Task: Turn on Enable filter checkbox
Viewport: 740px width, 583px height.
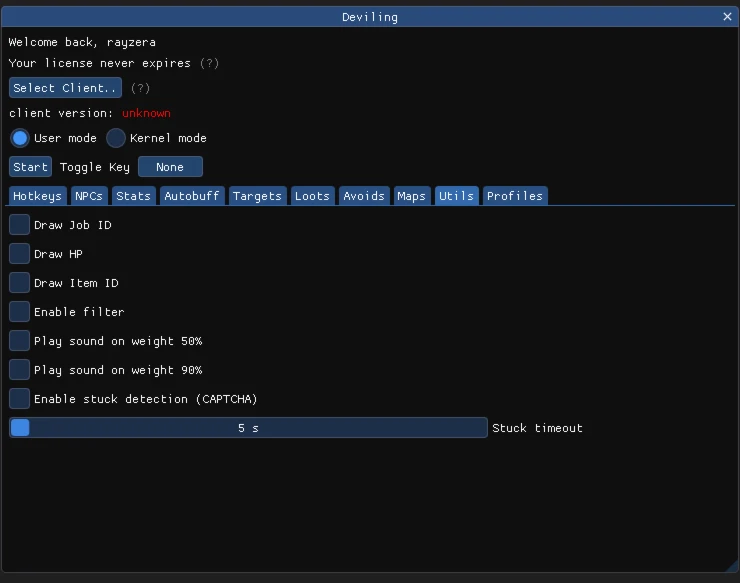Action: (x=20, y=312)
